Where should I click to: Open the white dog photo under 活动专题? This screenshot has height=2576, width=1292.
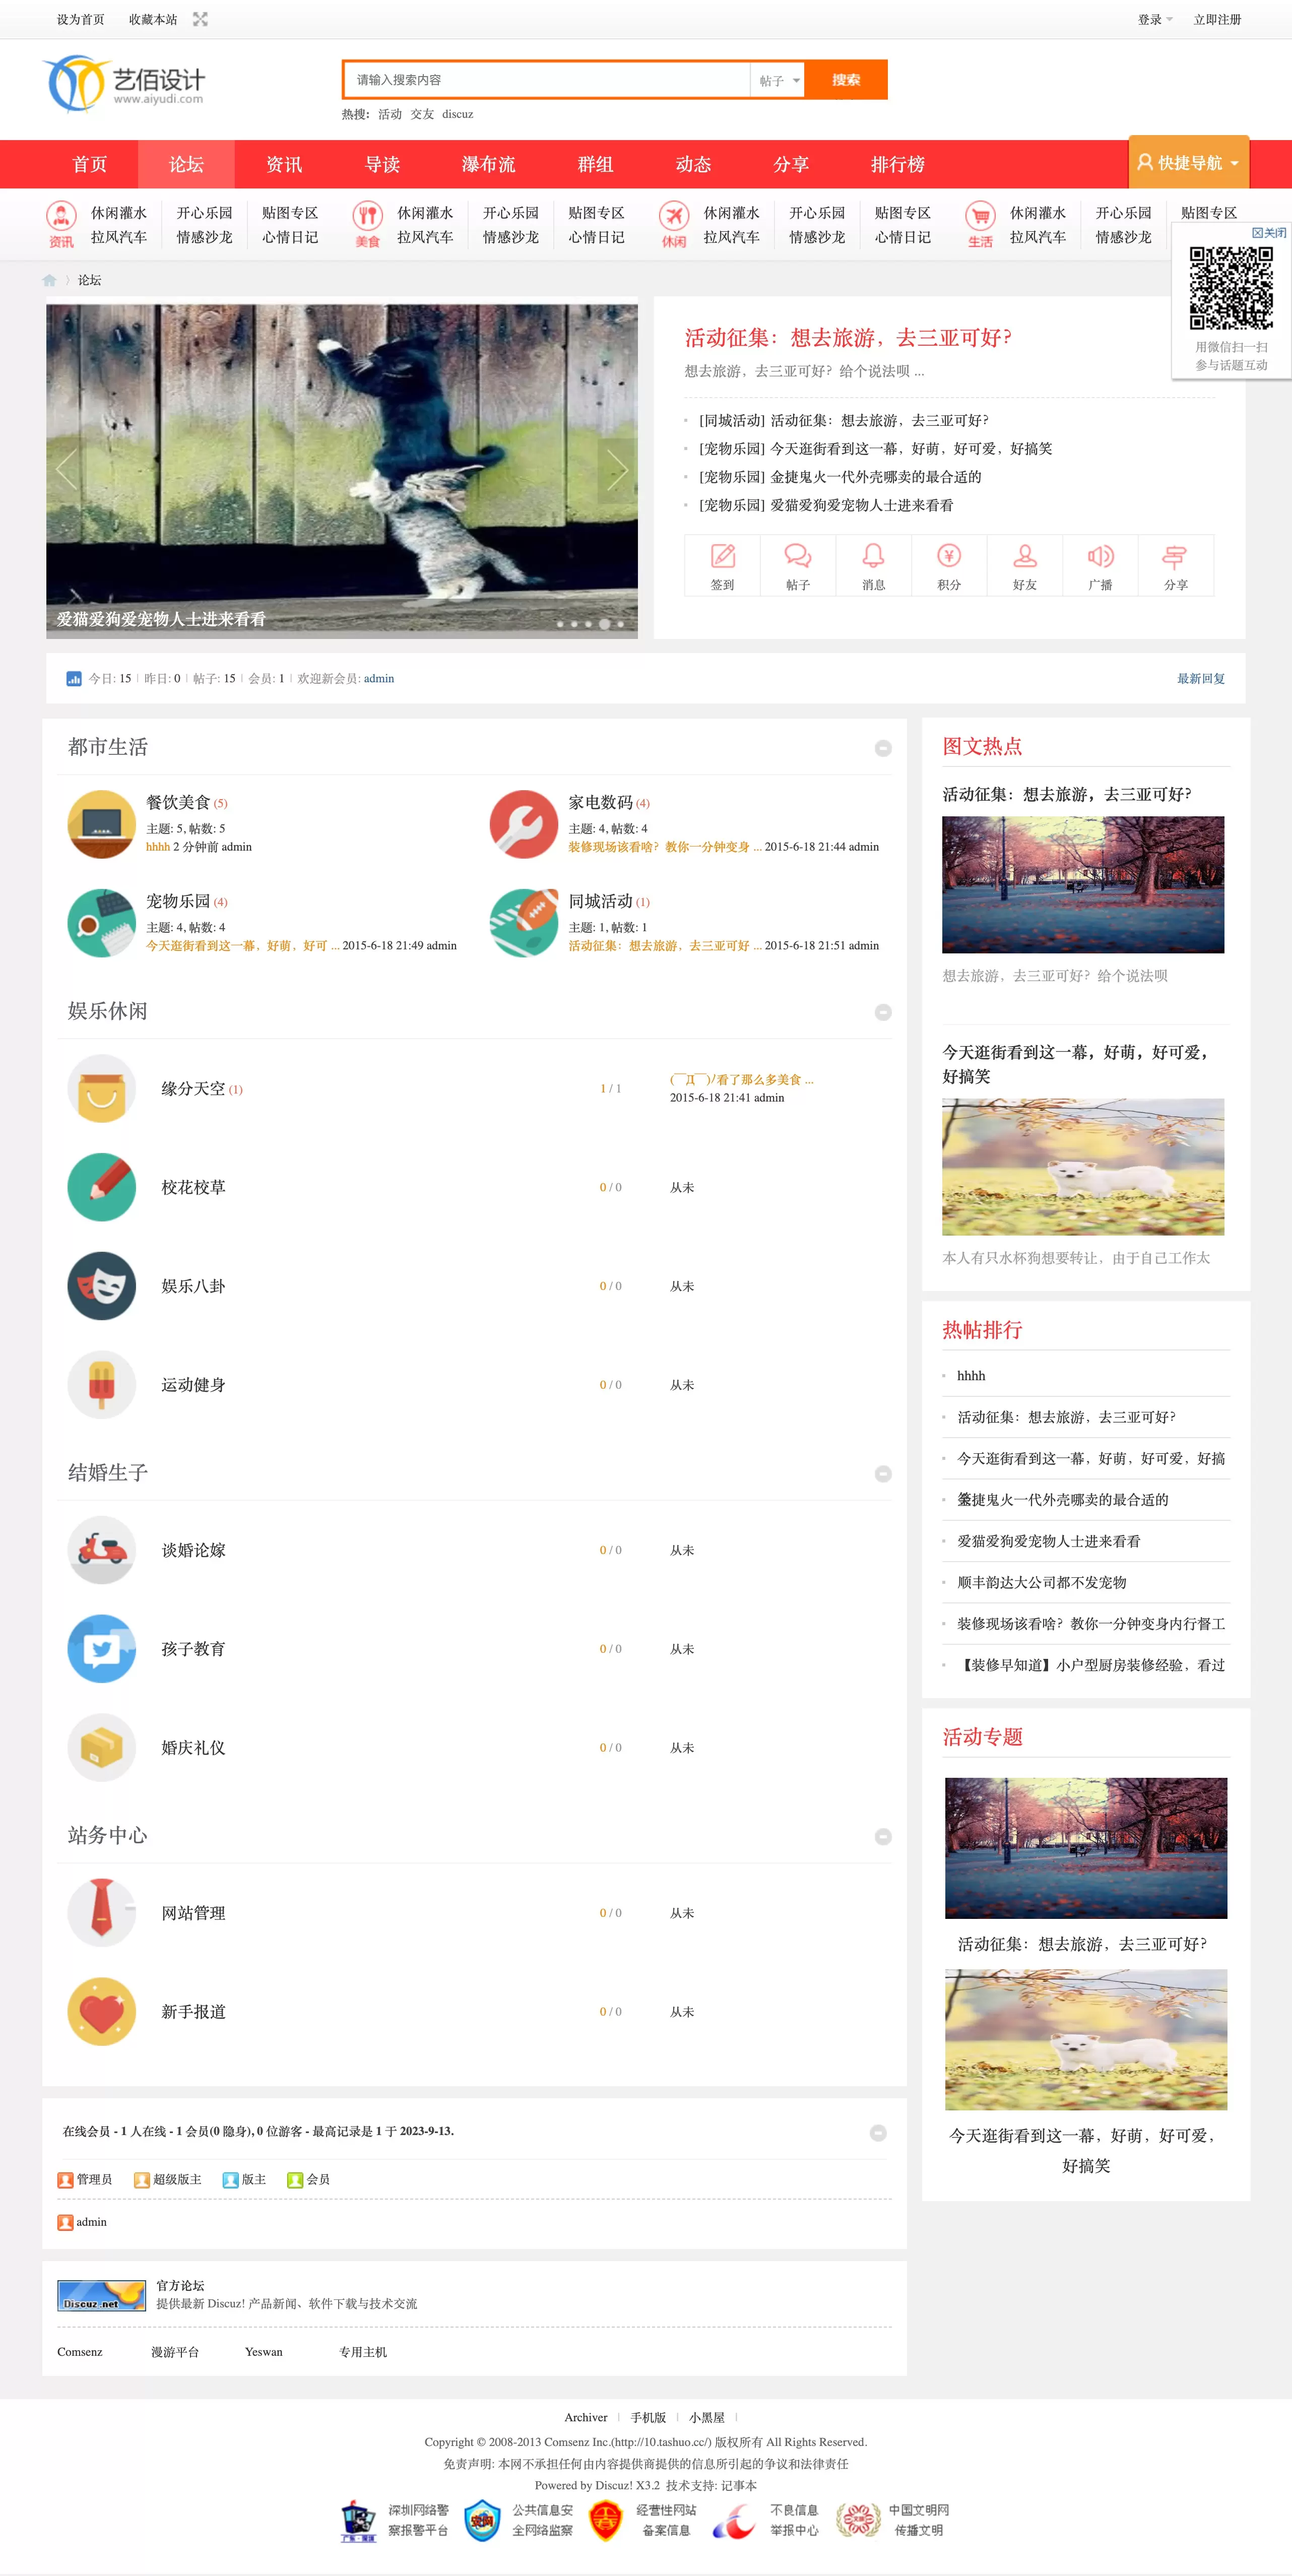[x=1086, y=2039]
